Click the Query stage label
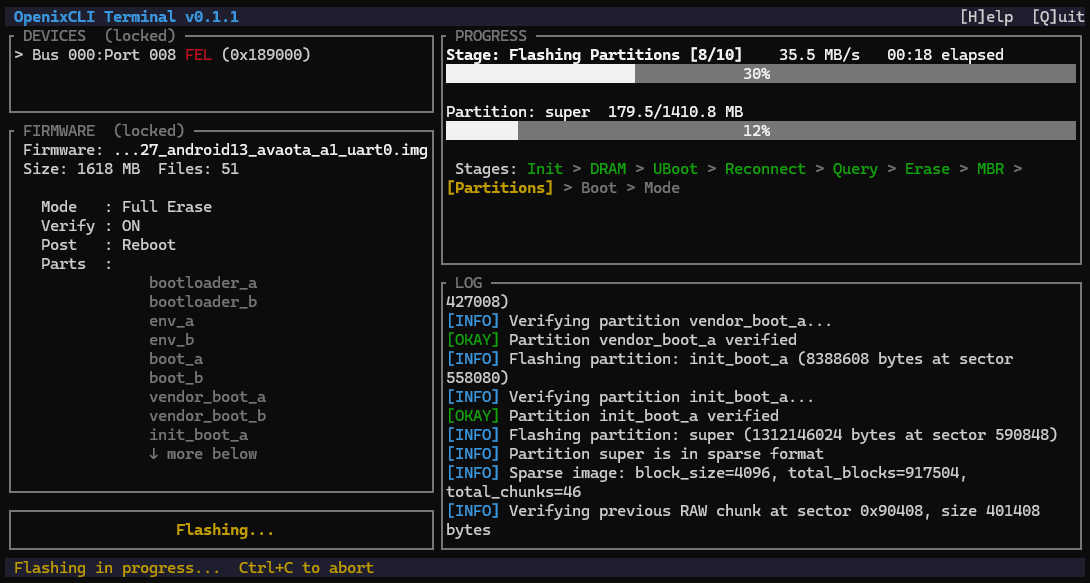 [x=855, y=169]
